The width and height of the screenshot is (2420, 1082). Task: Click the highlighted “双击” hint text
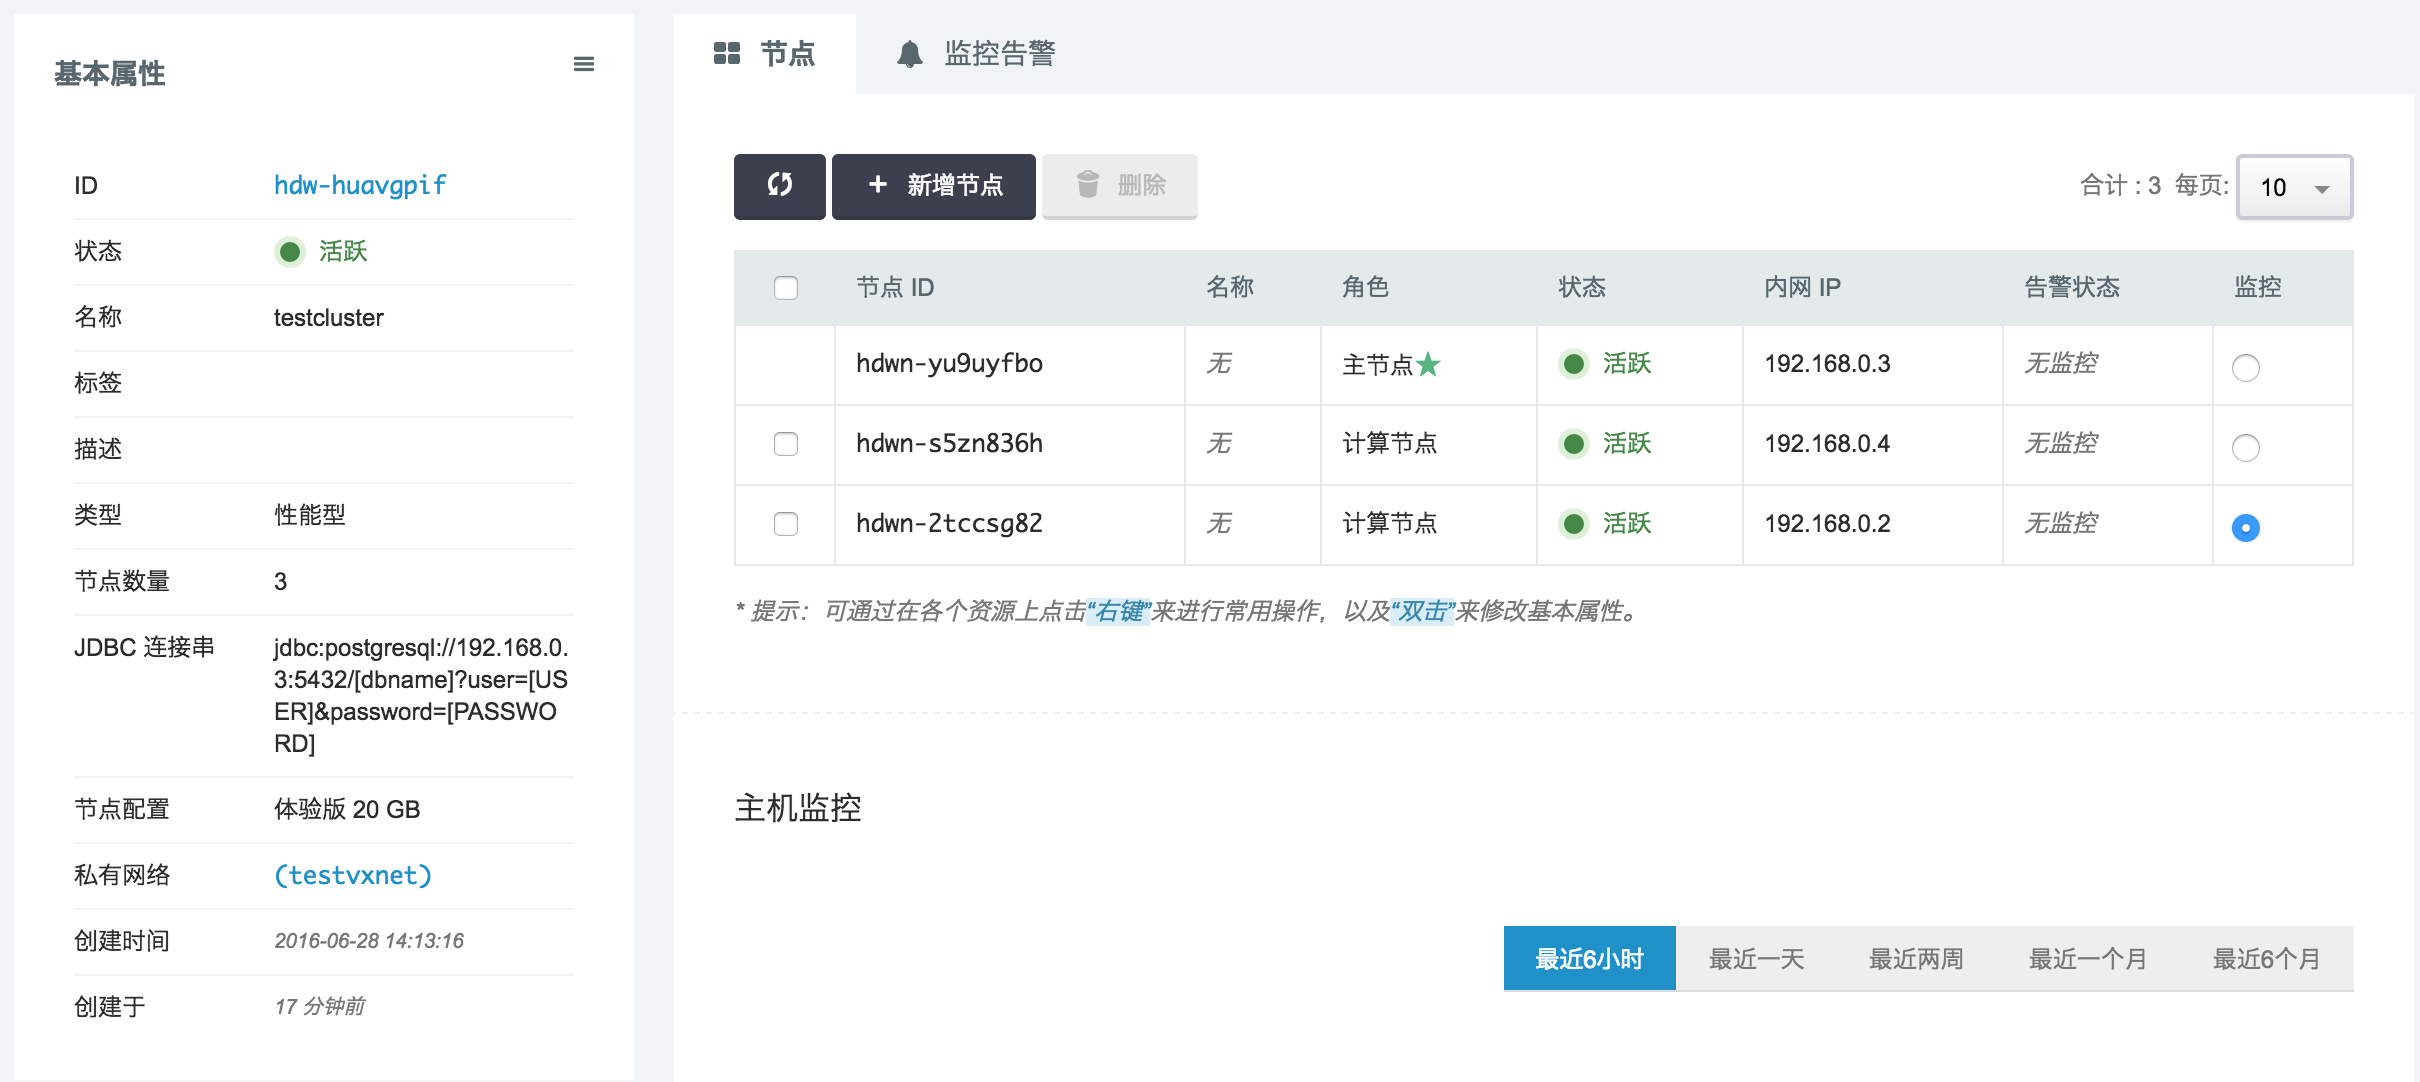click(1422, 611)
